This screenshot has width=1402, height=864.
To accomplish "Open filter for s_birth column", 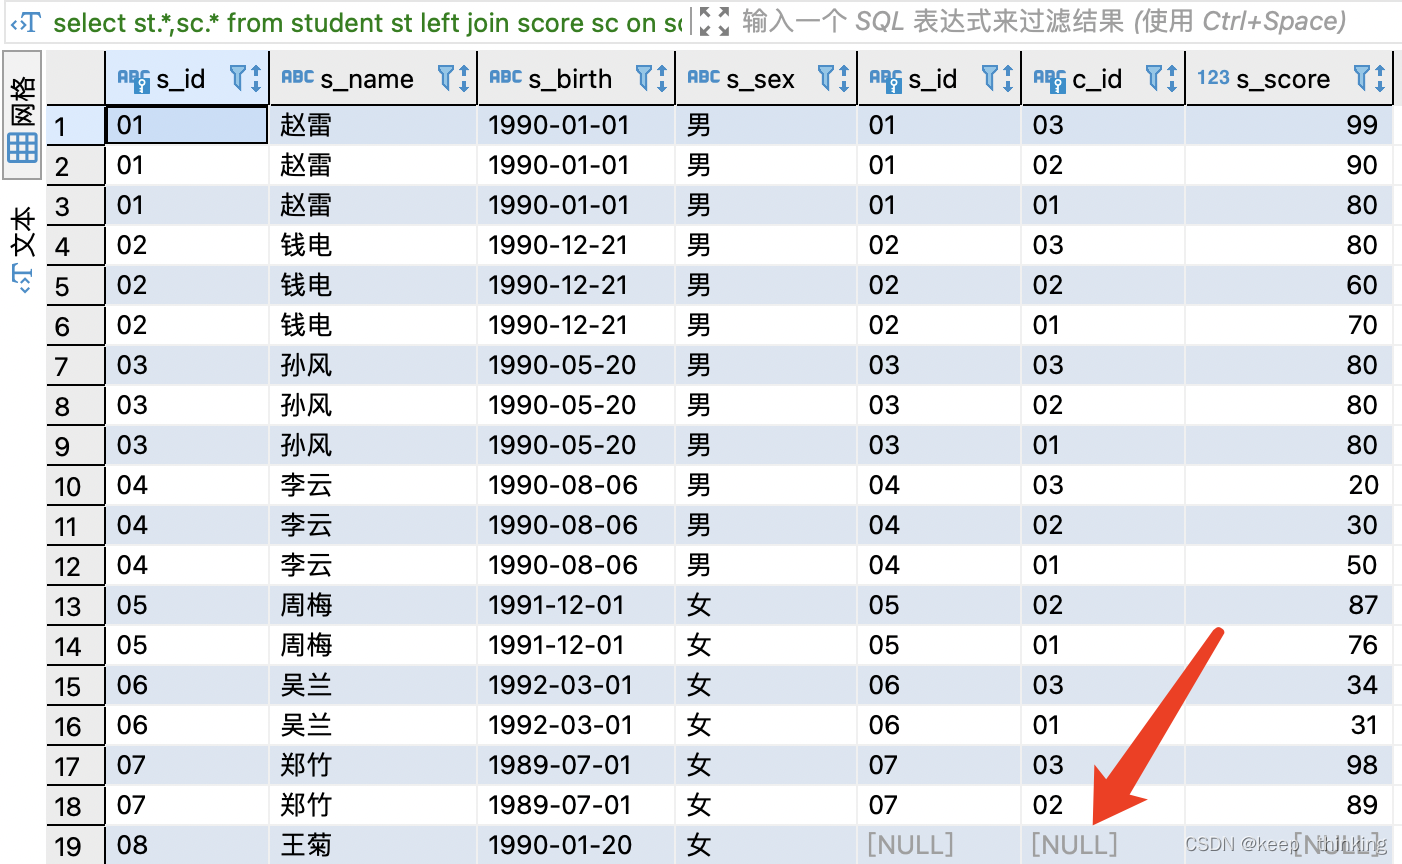I will (644, 77).
